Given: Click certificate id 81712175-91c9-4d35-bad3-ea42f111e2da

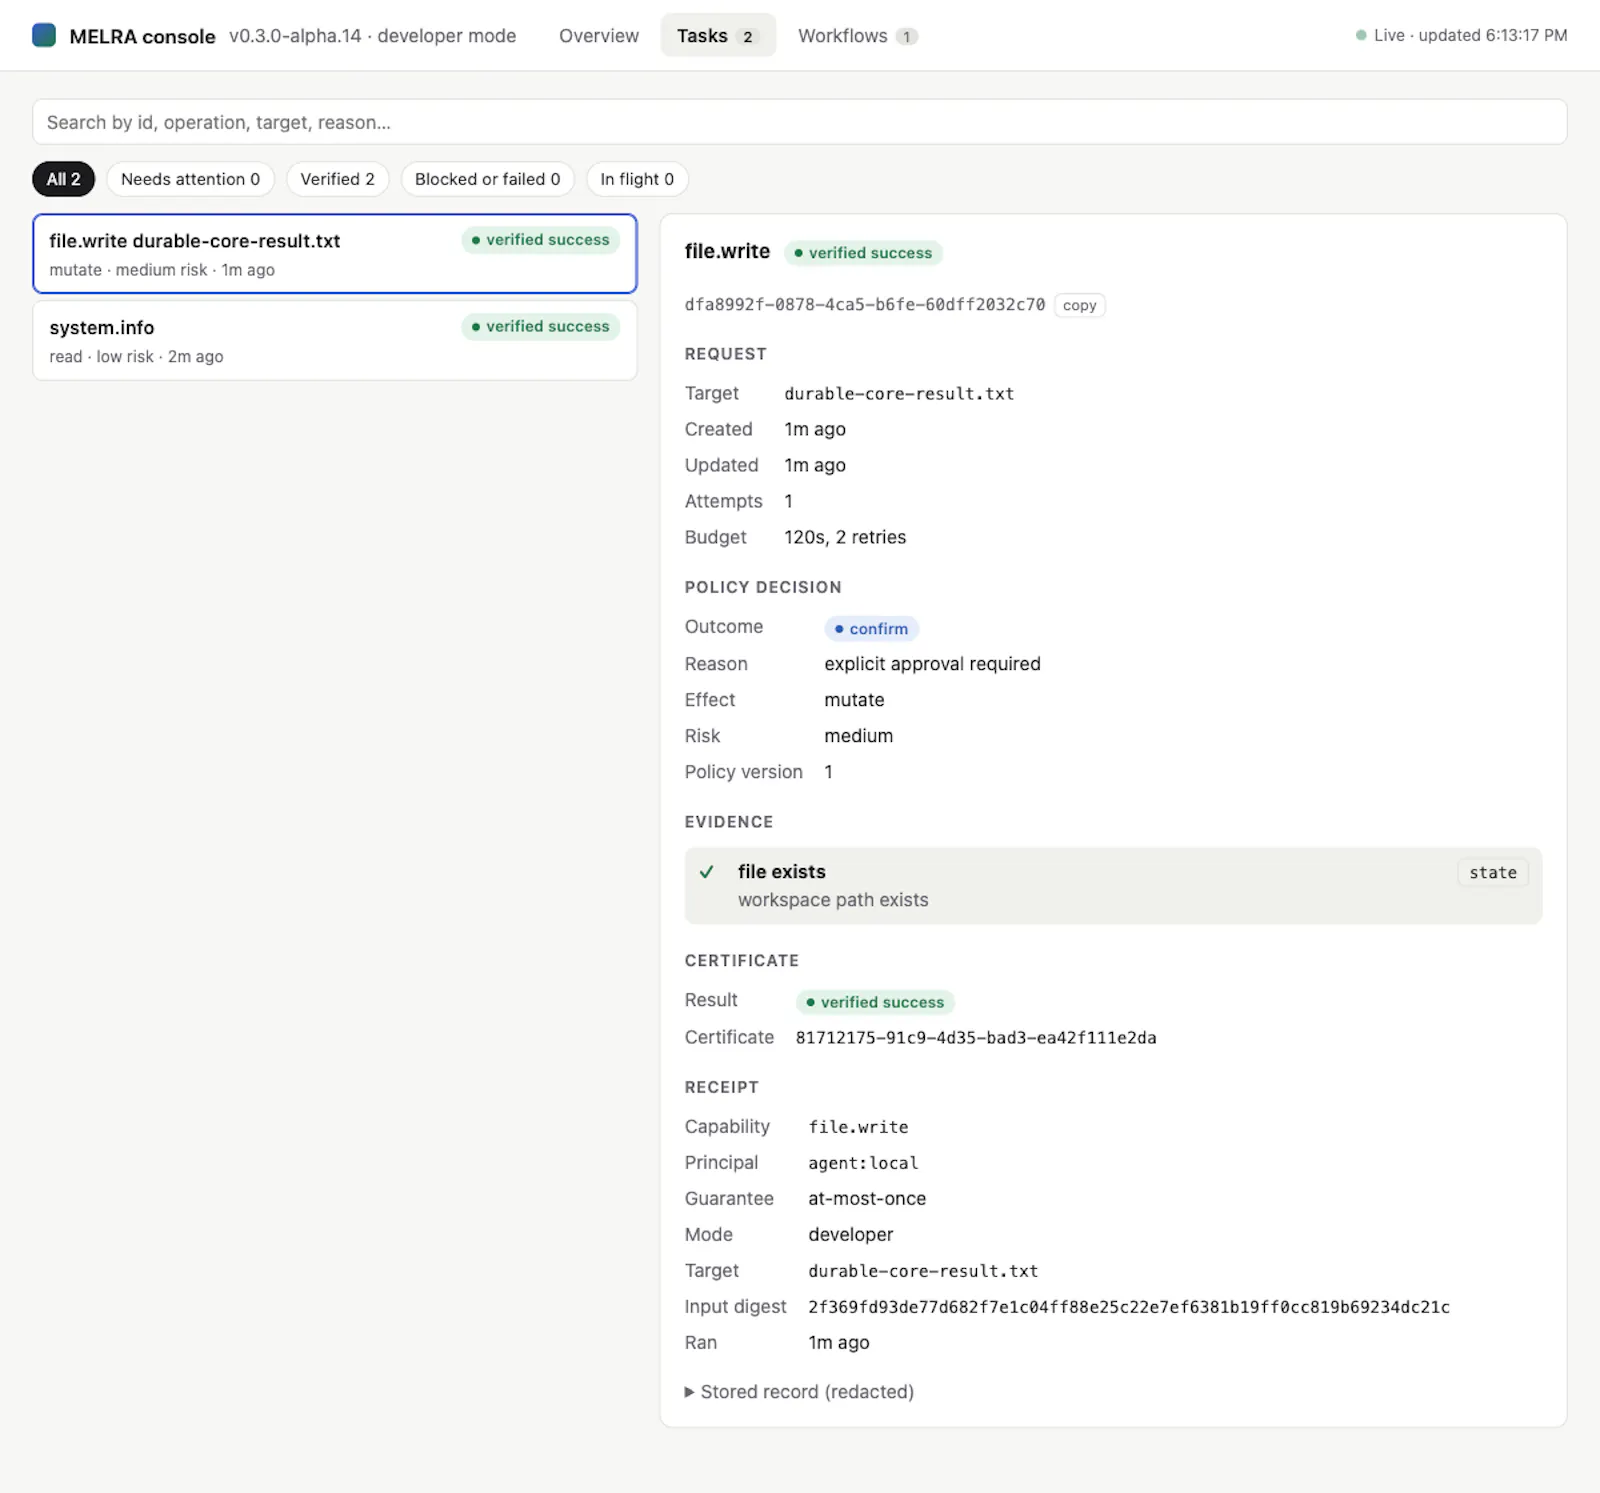Looking at the screenshot, I should [x=975, y=1038].
